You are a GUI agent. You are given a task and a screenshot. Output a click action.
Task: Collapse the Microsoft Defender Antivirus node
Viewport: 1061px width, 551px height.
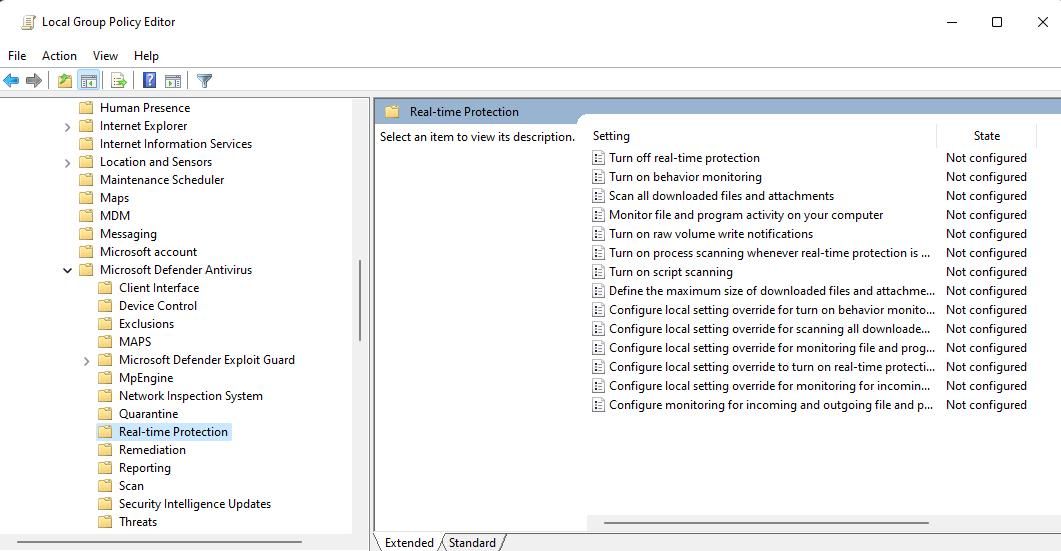(67, 270)
